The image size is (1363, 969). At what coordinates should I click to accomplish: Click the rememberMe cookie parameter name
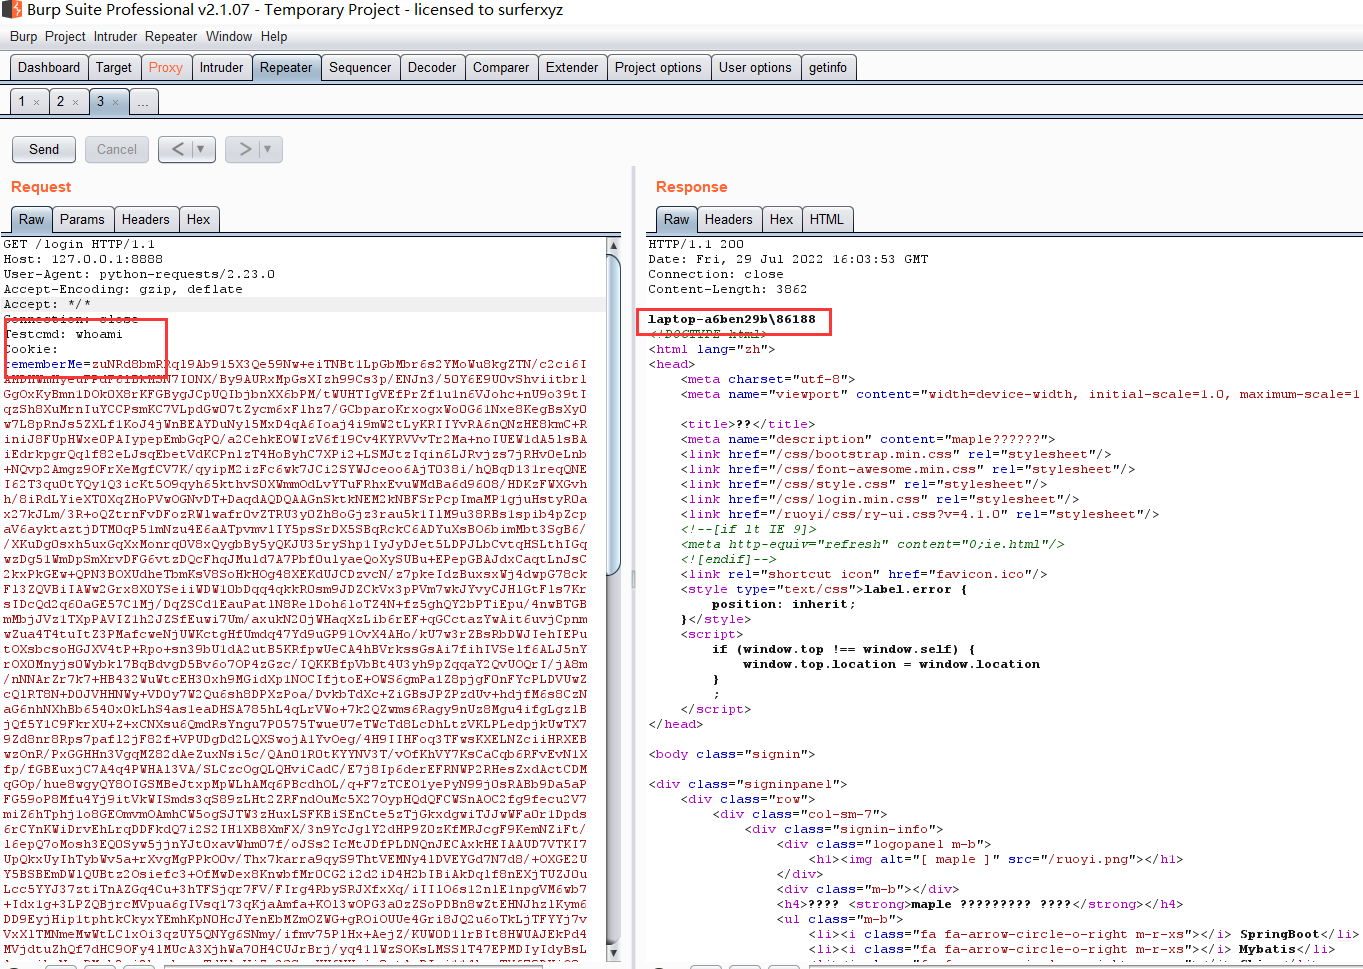(45, 364)
